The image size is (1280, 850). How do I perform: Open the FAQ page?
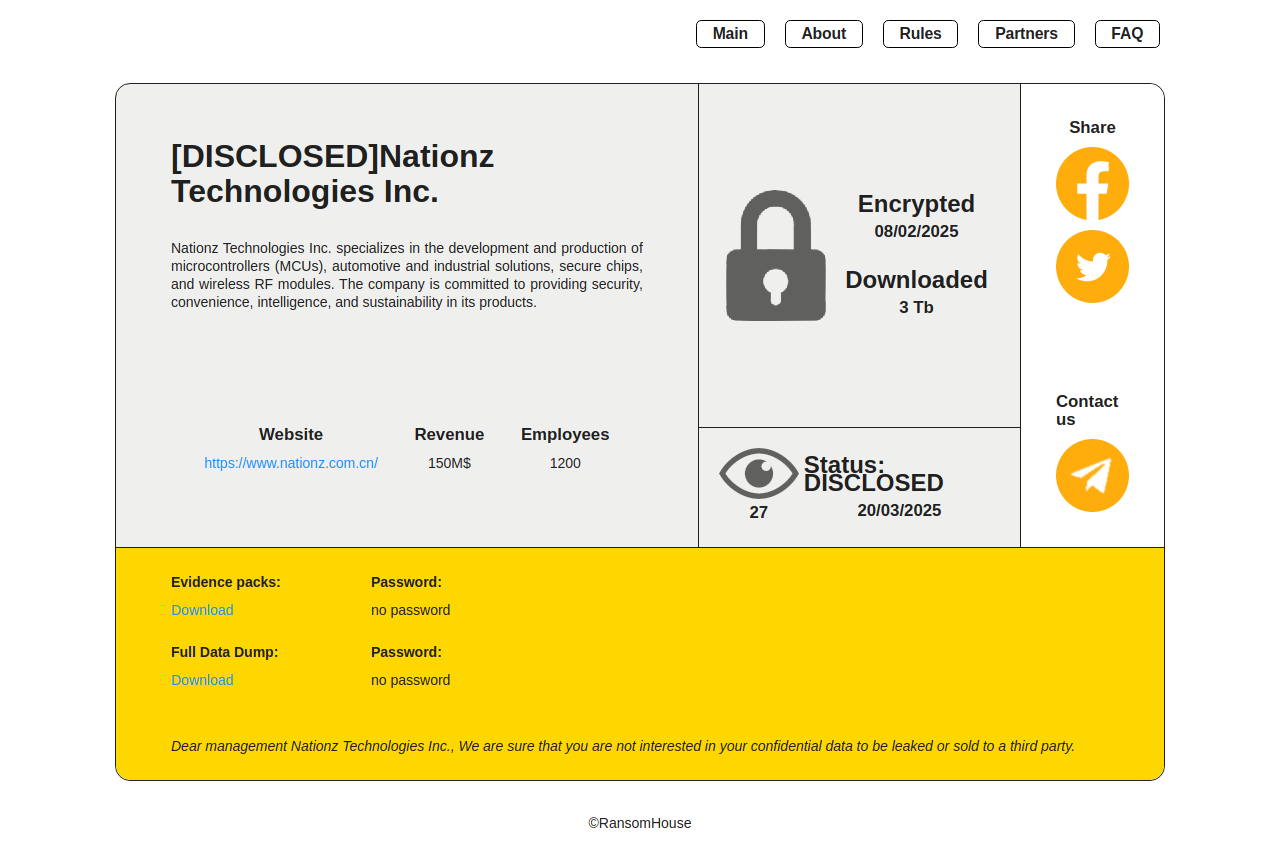tap(1127, 34)
